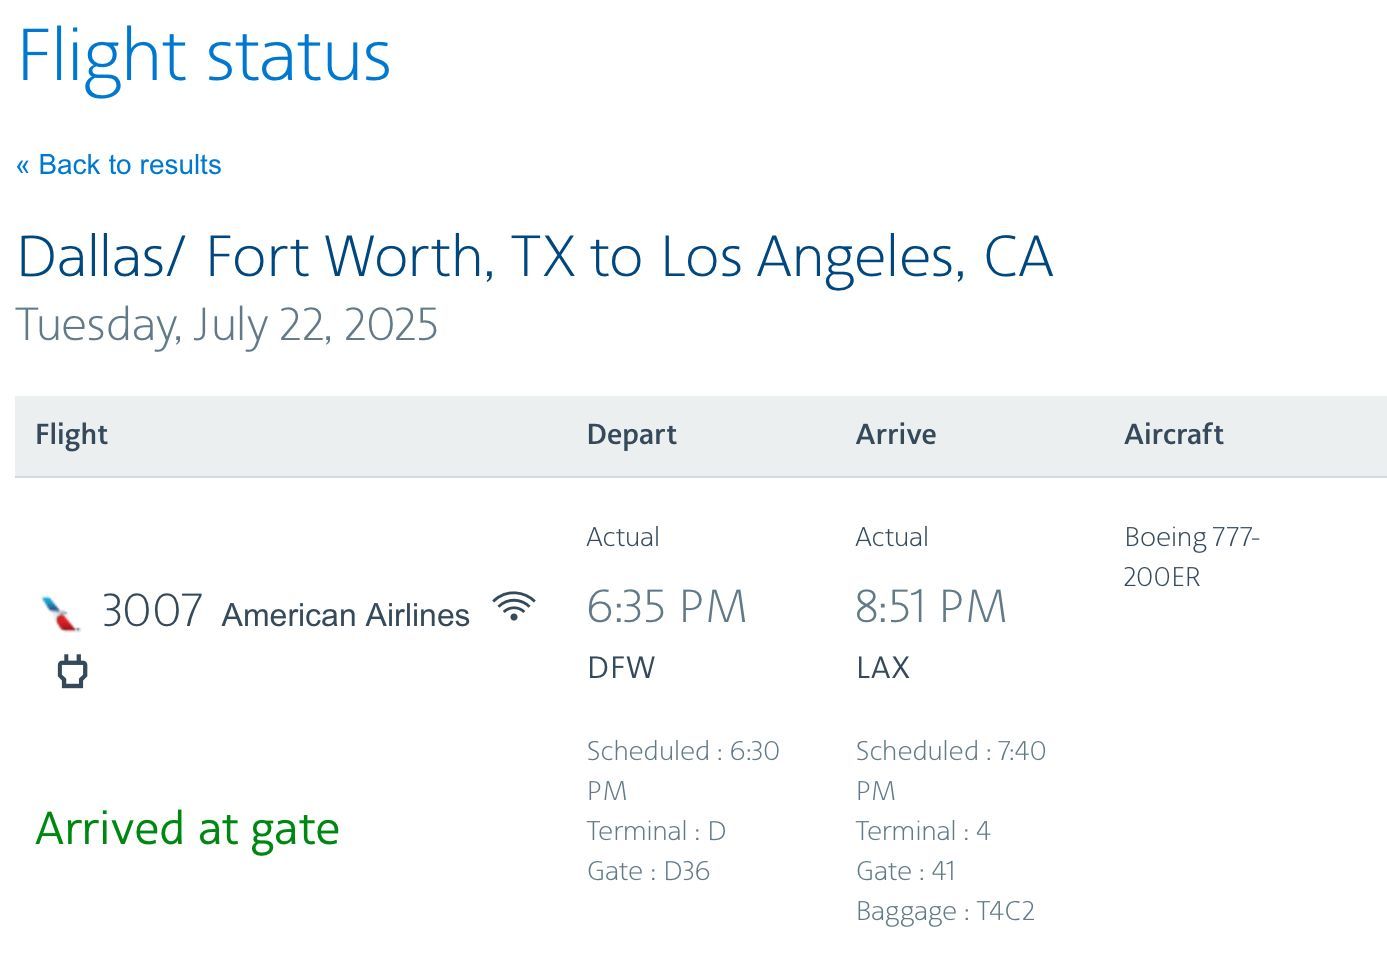Click the Depart column header

(x=631, y=434)
